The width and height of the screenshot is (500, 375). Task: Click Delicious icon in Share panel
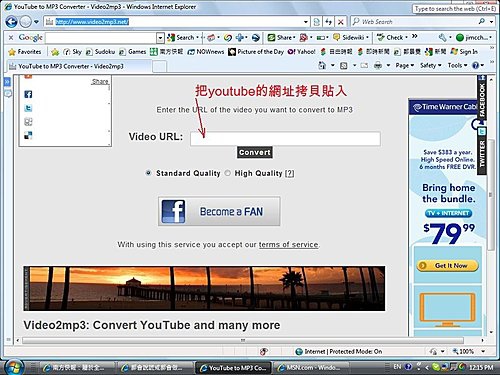(28, 135)
